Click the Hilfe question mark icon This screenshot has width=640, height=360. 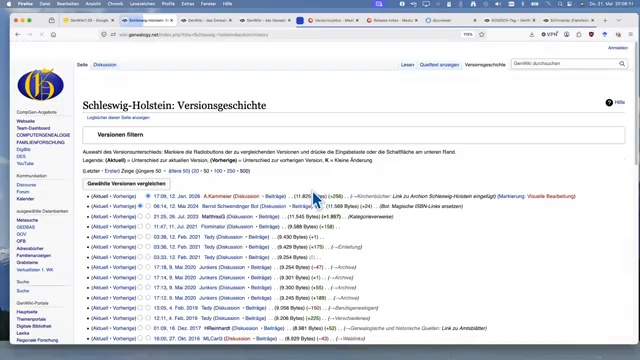pyautogui.click(x=609, y=102)
